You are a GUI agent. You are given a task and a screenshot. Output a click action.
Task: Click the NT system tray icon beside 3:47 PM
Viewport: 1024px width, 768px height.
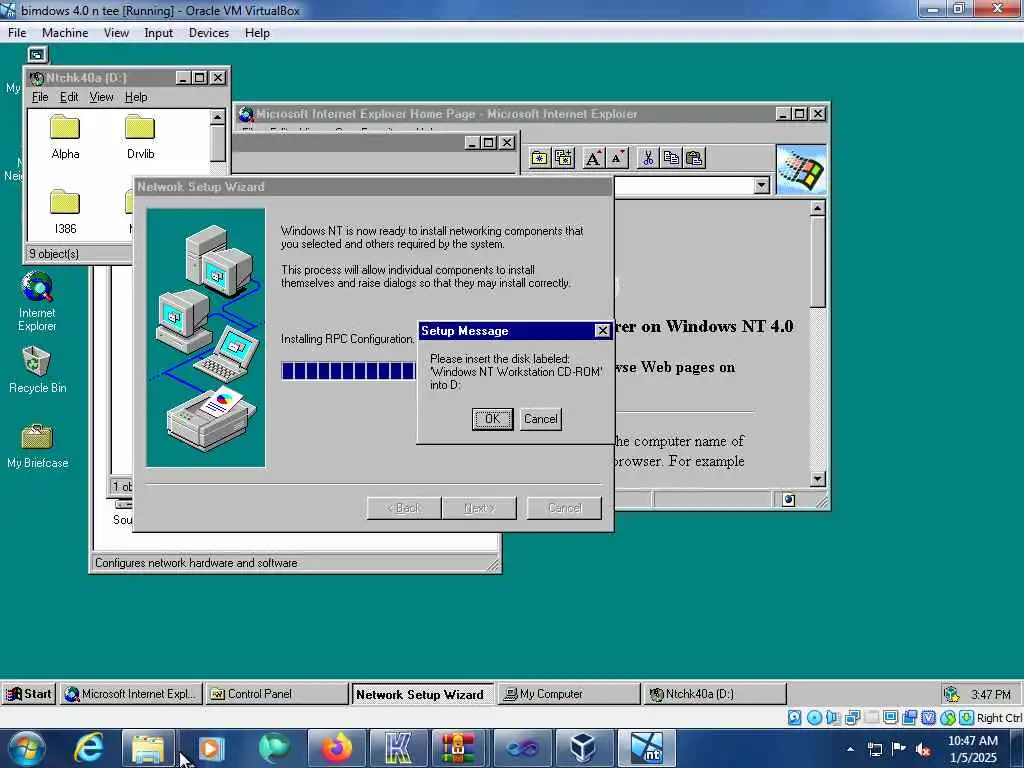[x=952, y=694]
